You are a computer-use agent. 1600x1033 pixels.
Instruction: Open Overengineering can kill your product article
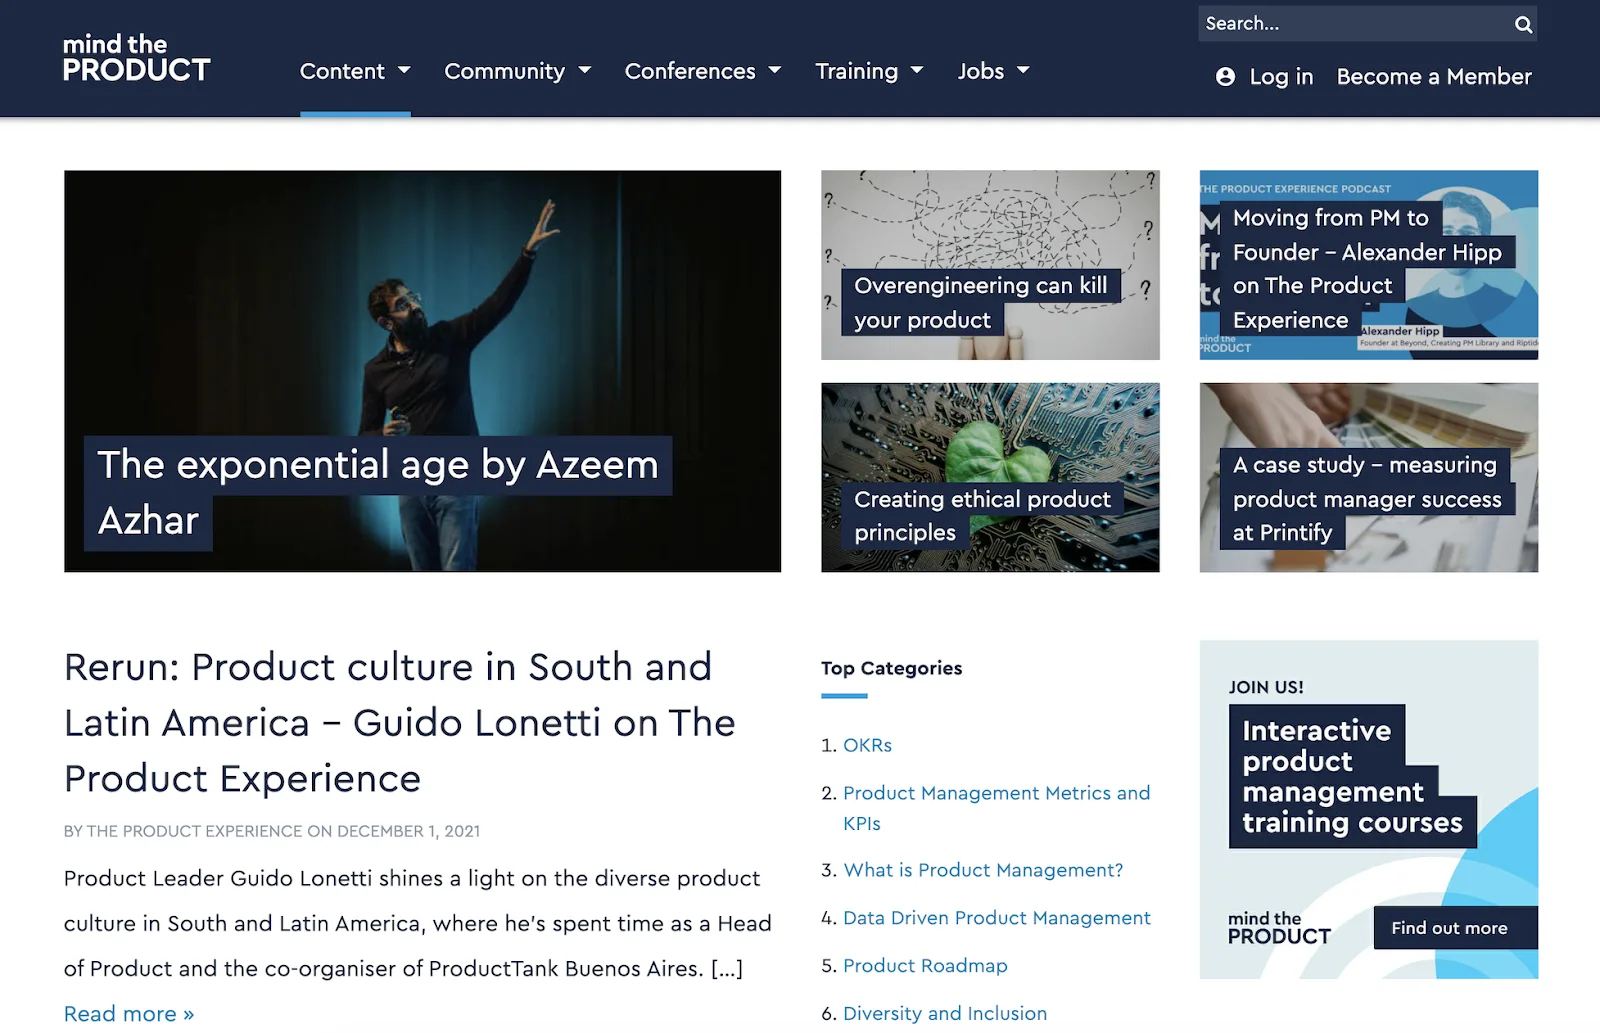990,265
